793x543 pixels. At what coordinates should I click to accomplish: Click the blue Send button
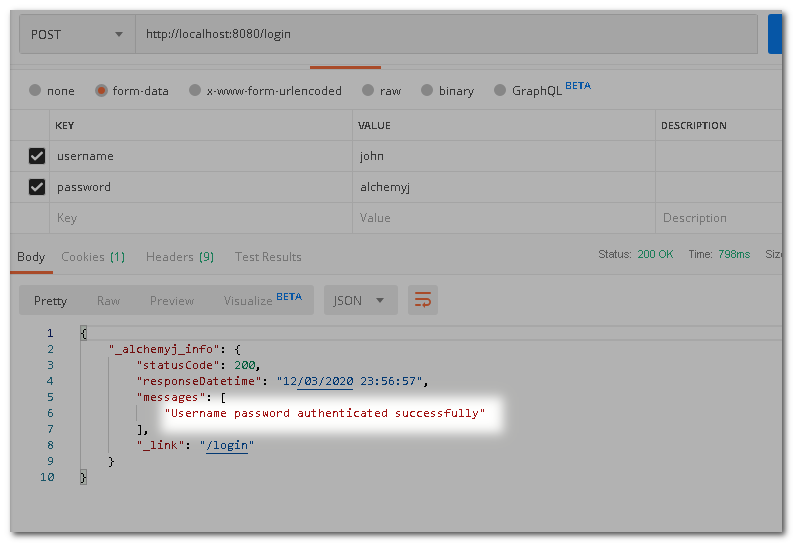[775, 34]
